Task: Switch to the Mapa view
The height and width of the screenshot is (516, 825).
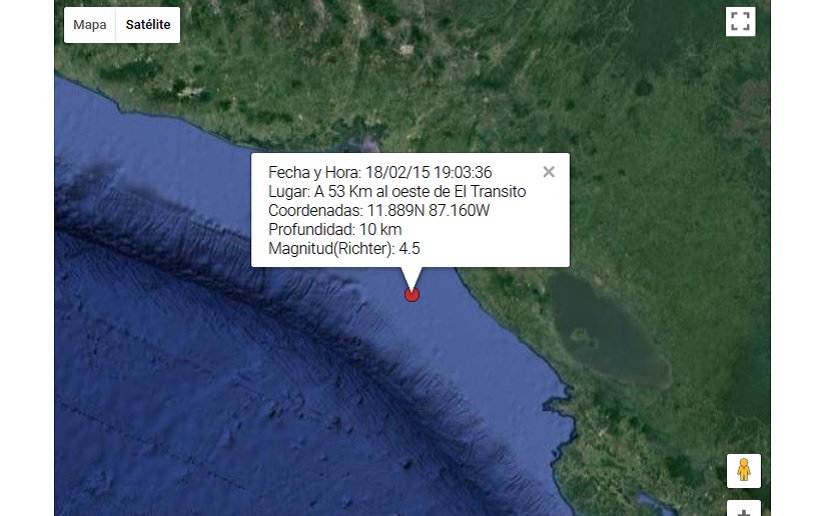Action: pos(90,25)
